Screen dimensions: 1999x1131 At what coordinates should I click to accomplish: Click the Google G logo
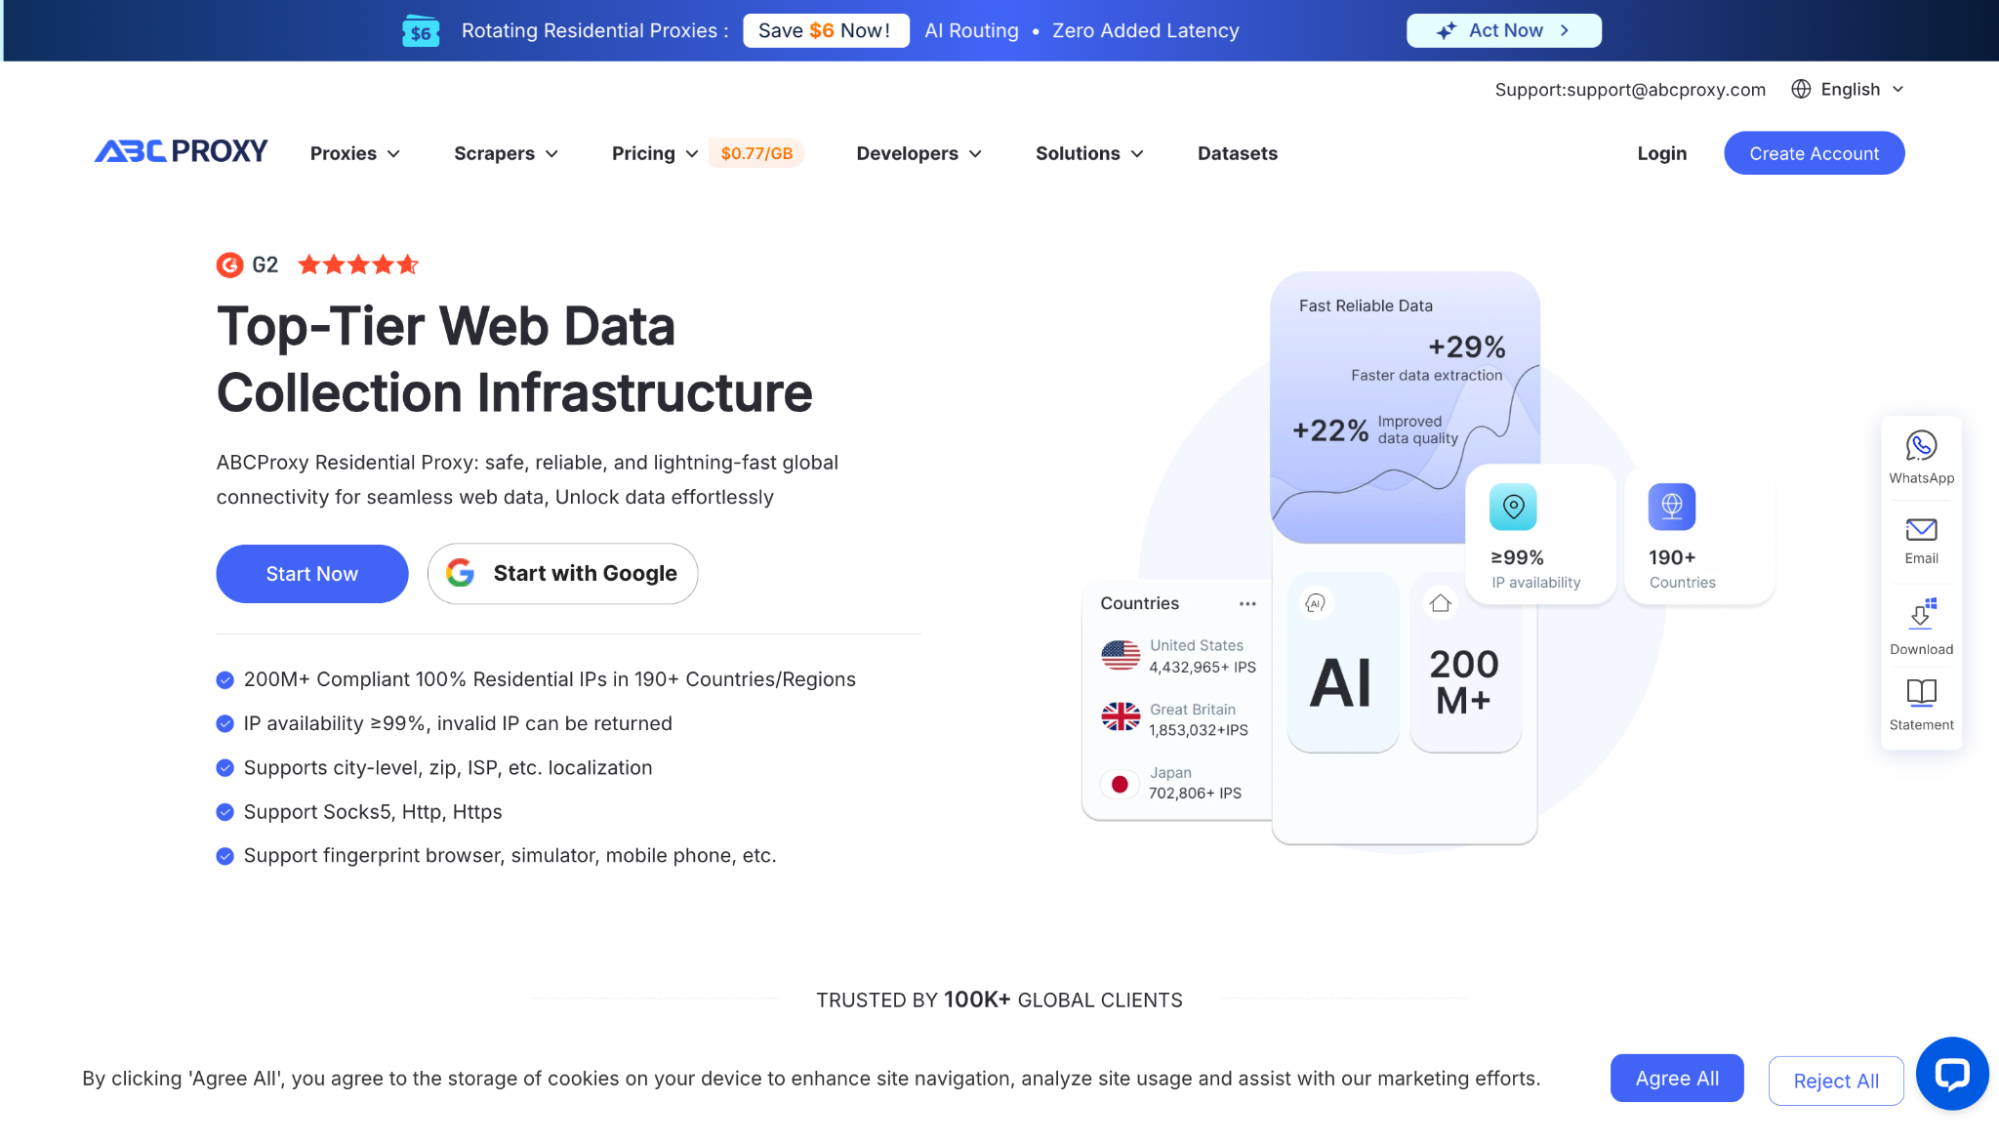(x=460, y=573)
